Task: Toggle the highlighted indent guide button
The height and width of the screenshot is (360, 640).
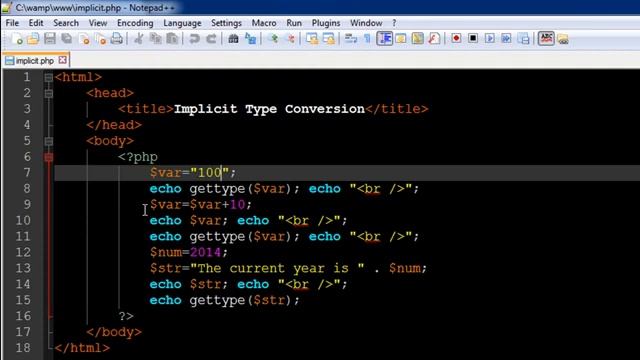Action: pyautogui.click(x=384, y=39)
